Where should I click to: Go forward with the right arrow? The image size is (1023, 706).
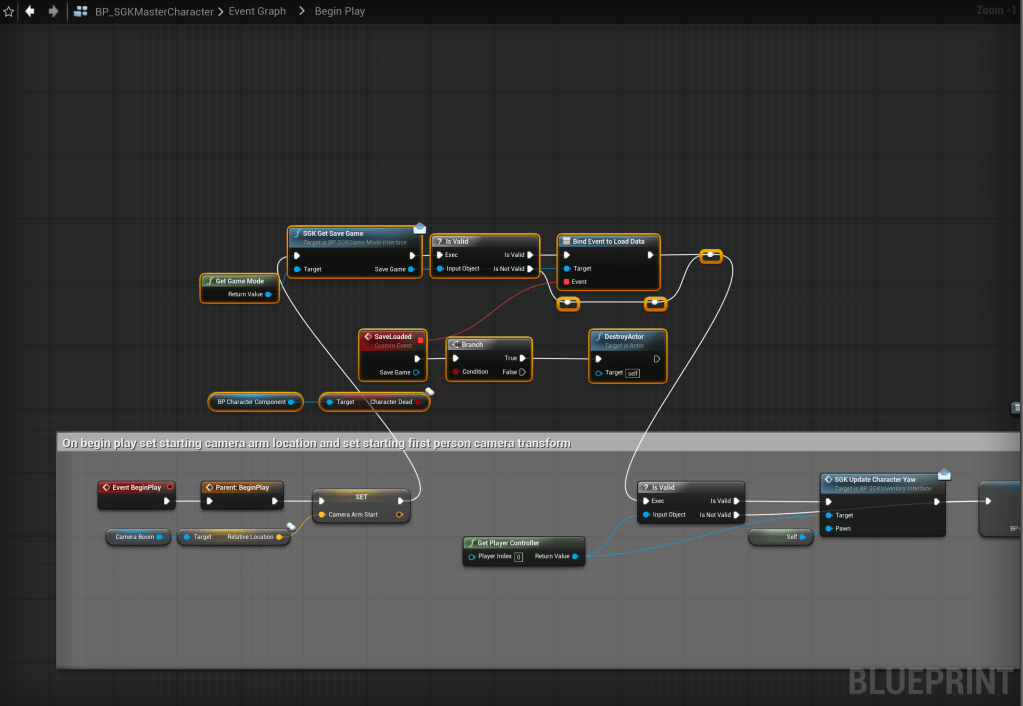[x=53, y=12]
